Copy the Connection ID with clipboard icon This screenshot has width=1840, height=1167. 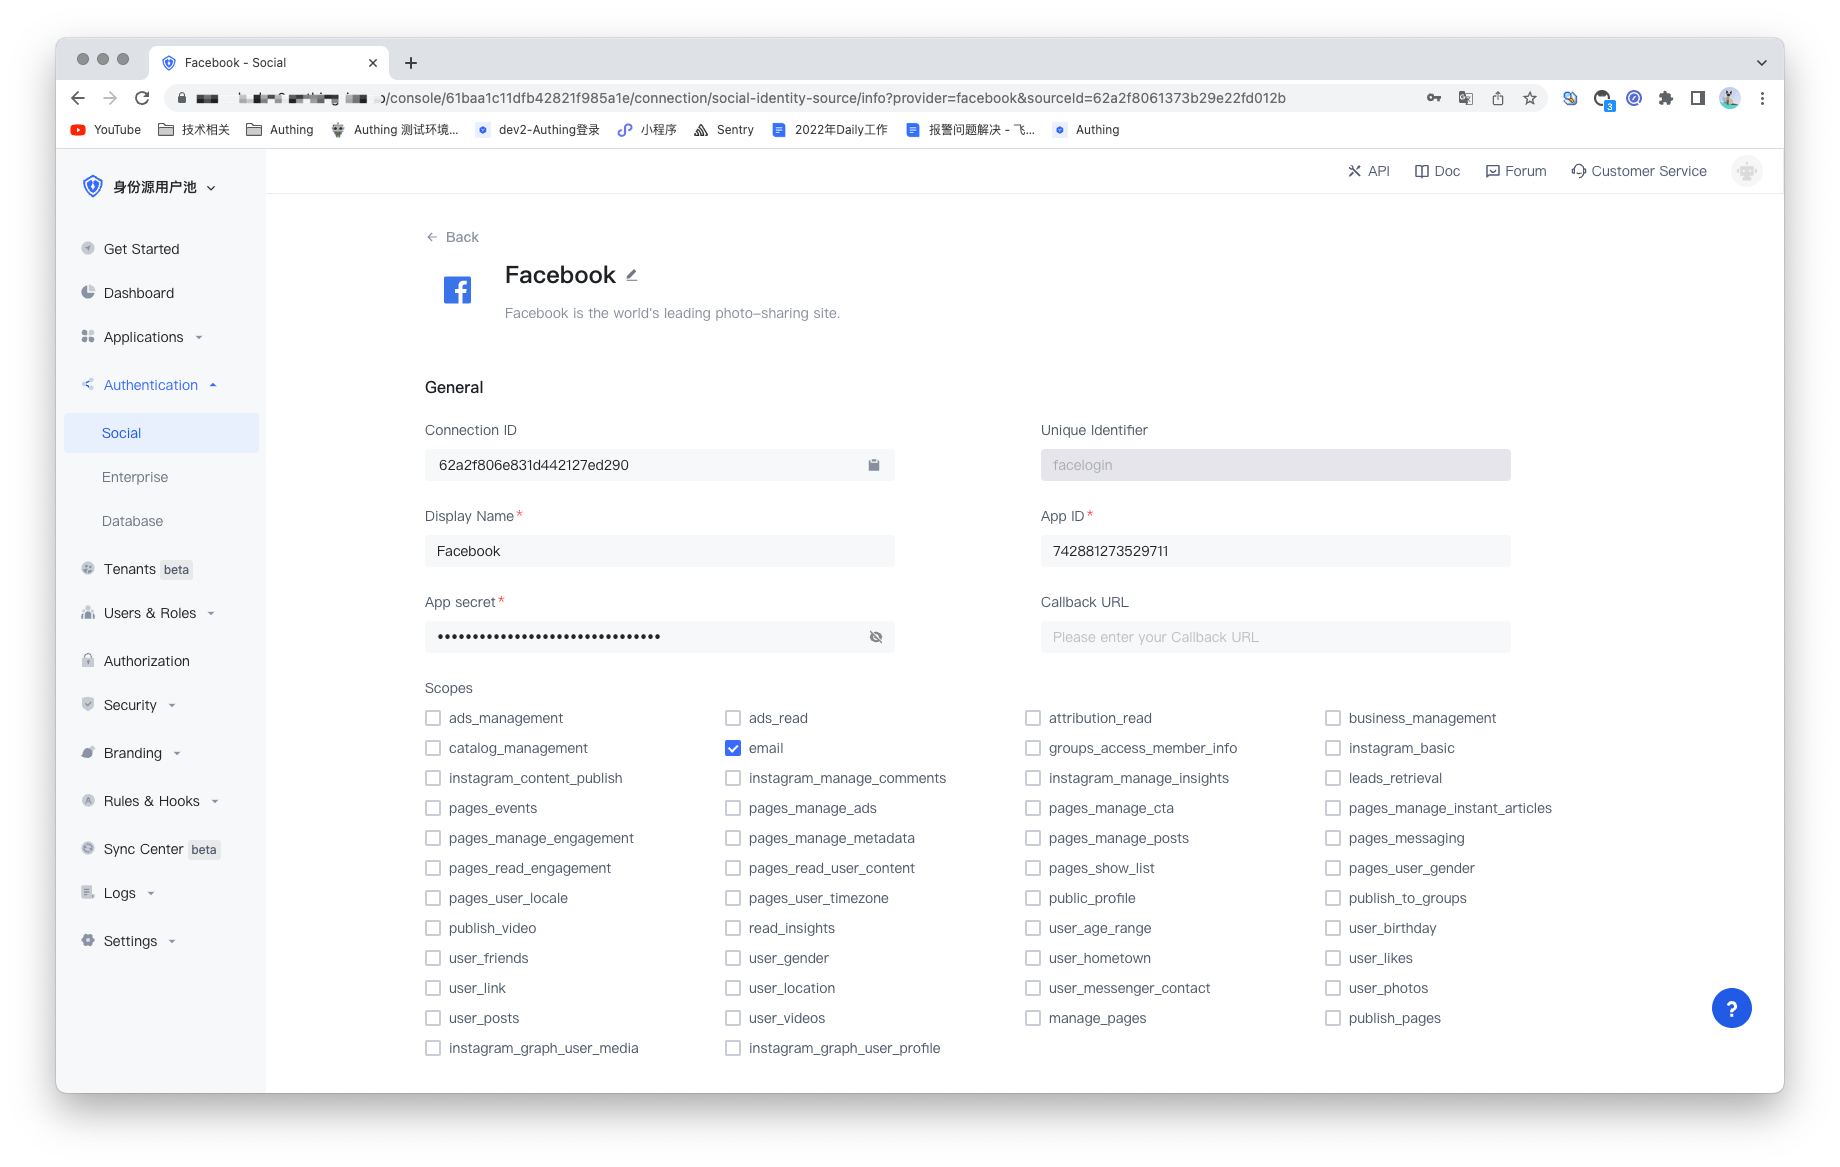coord(873,465)
